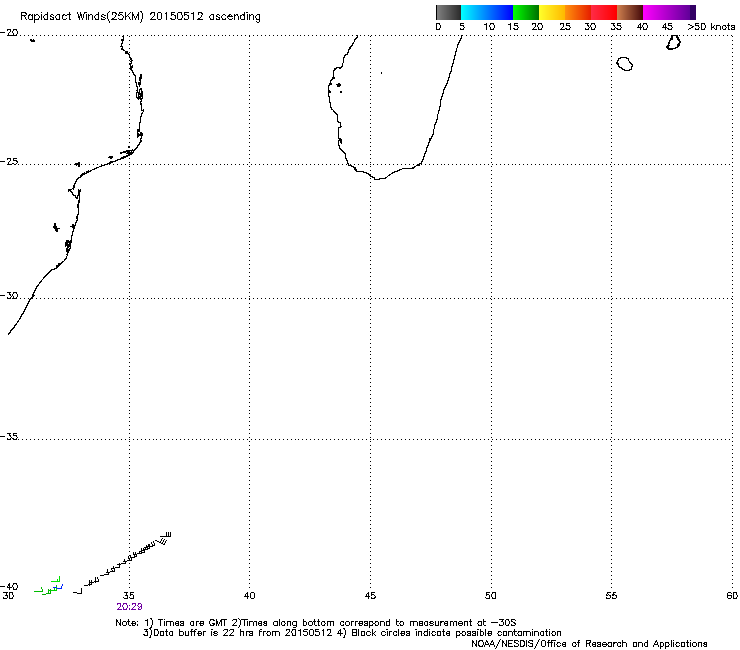Click legend scale value '45'
The width and height of the screenshot is (740, 650).
667,27
